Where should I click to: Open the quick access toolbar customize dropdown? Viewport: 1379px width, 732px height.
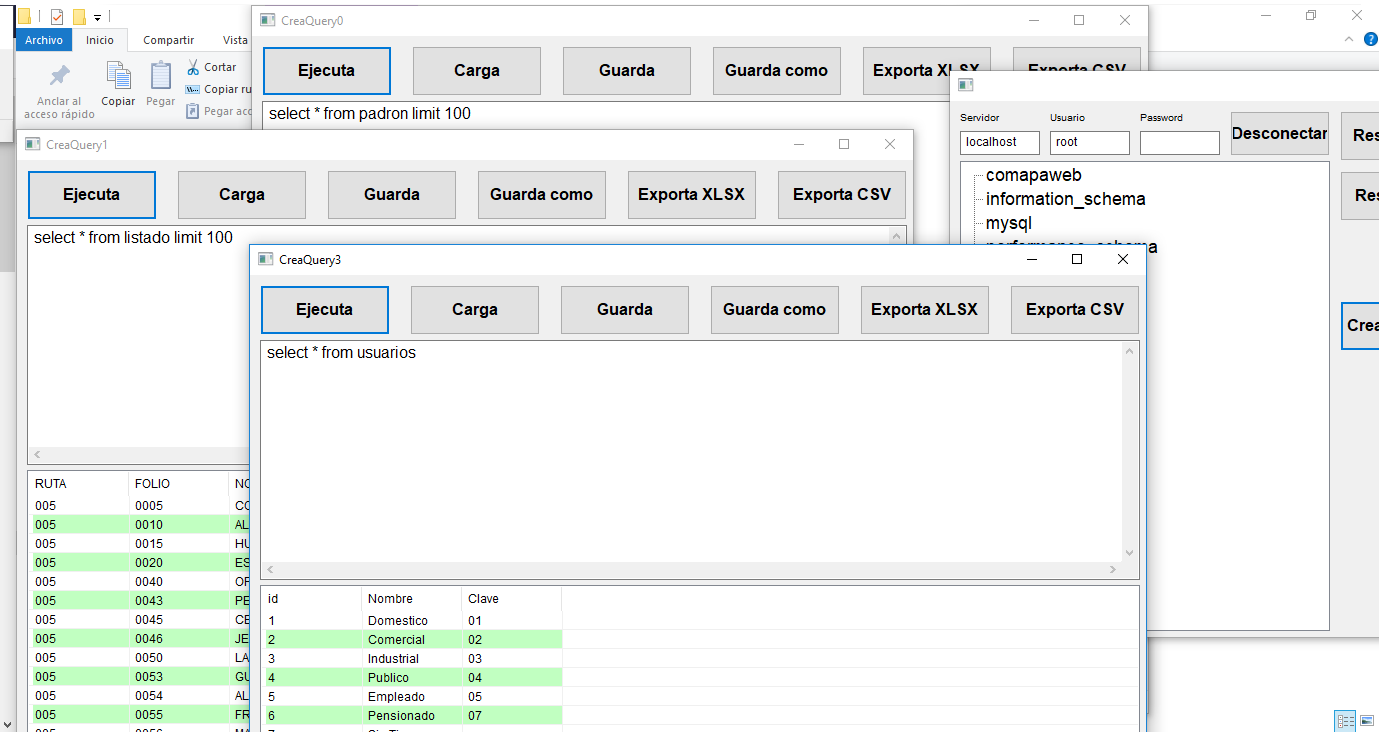click(97, 18)
